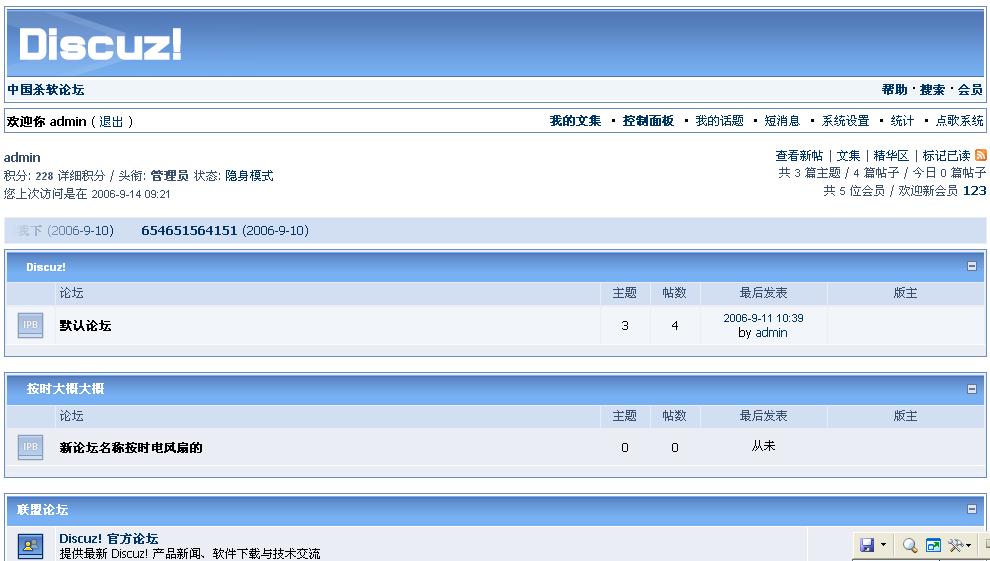Click the resize picture window icon
This screenshot has width=990, height=561.
point(933,545)
